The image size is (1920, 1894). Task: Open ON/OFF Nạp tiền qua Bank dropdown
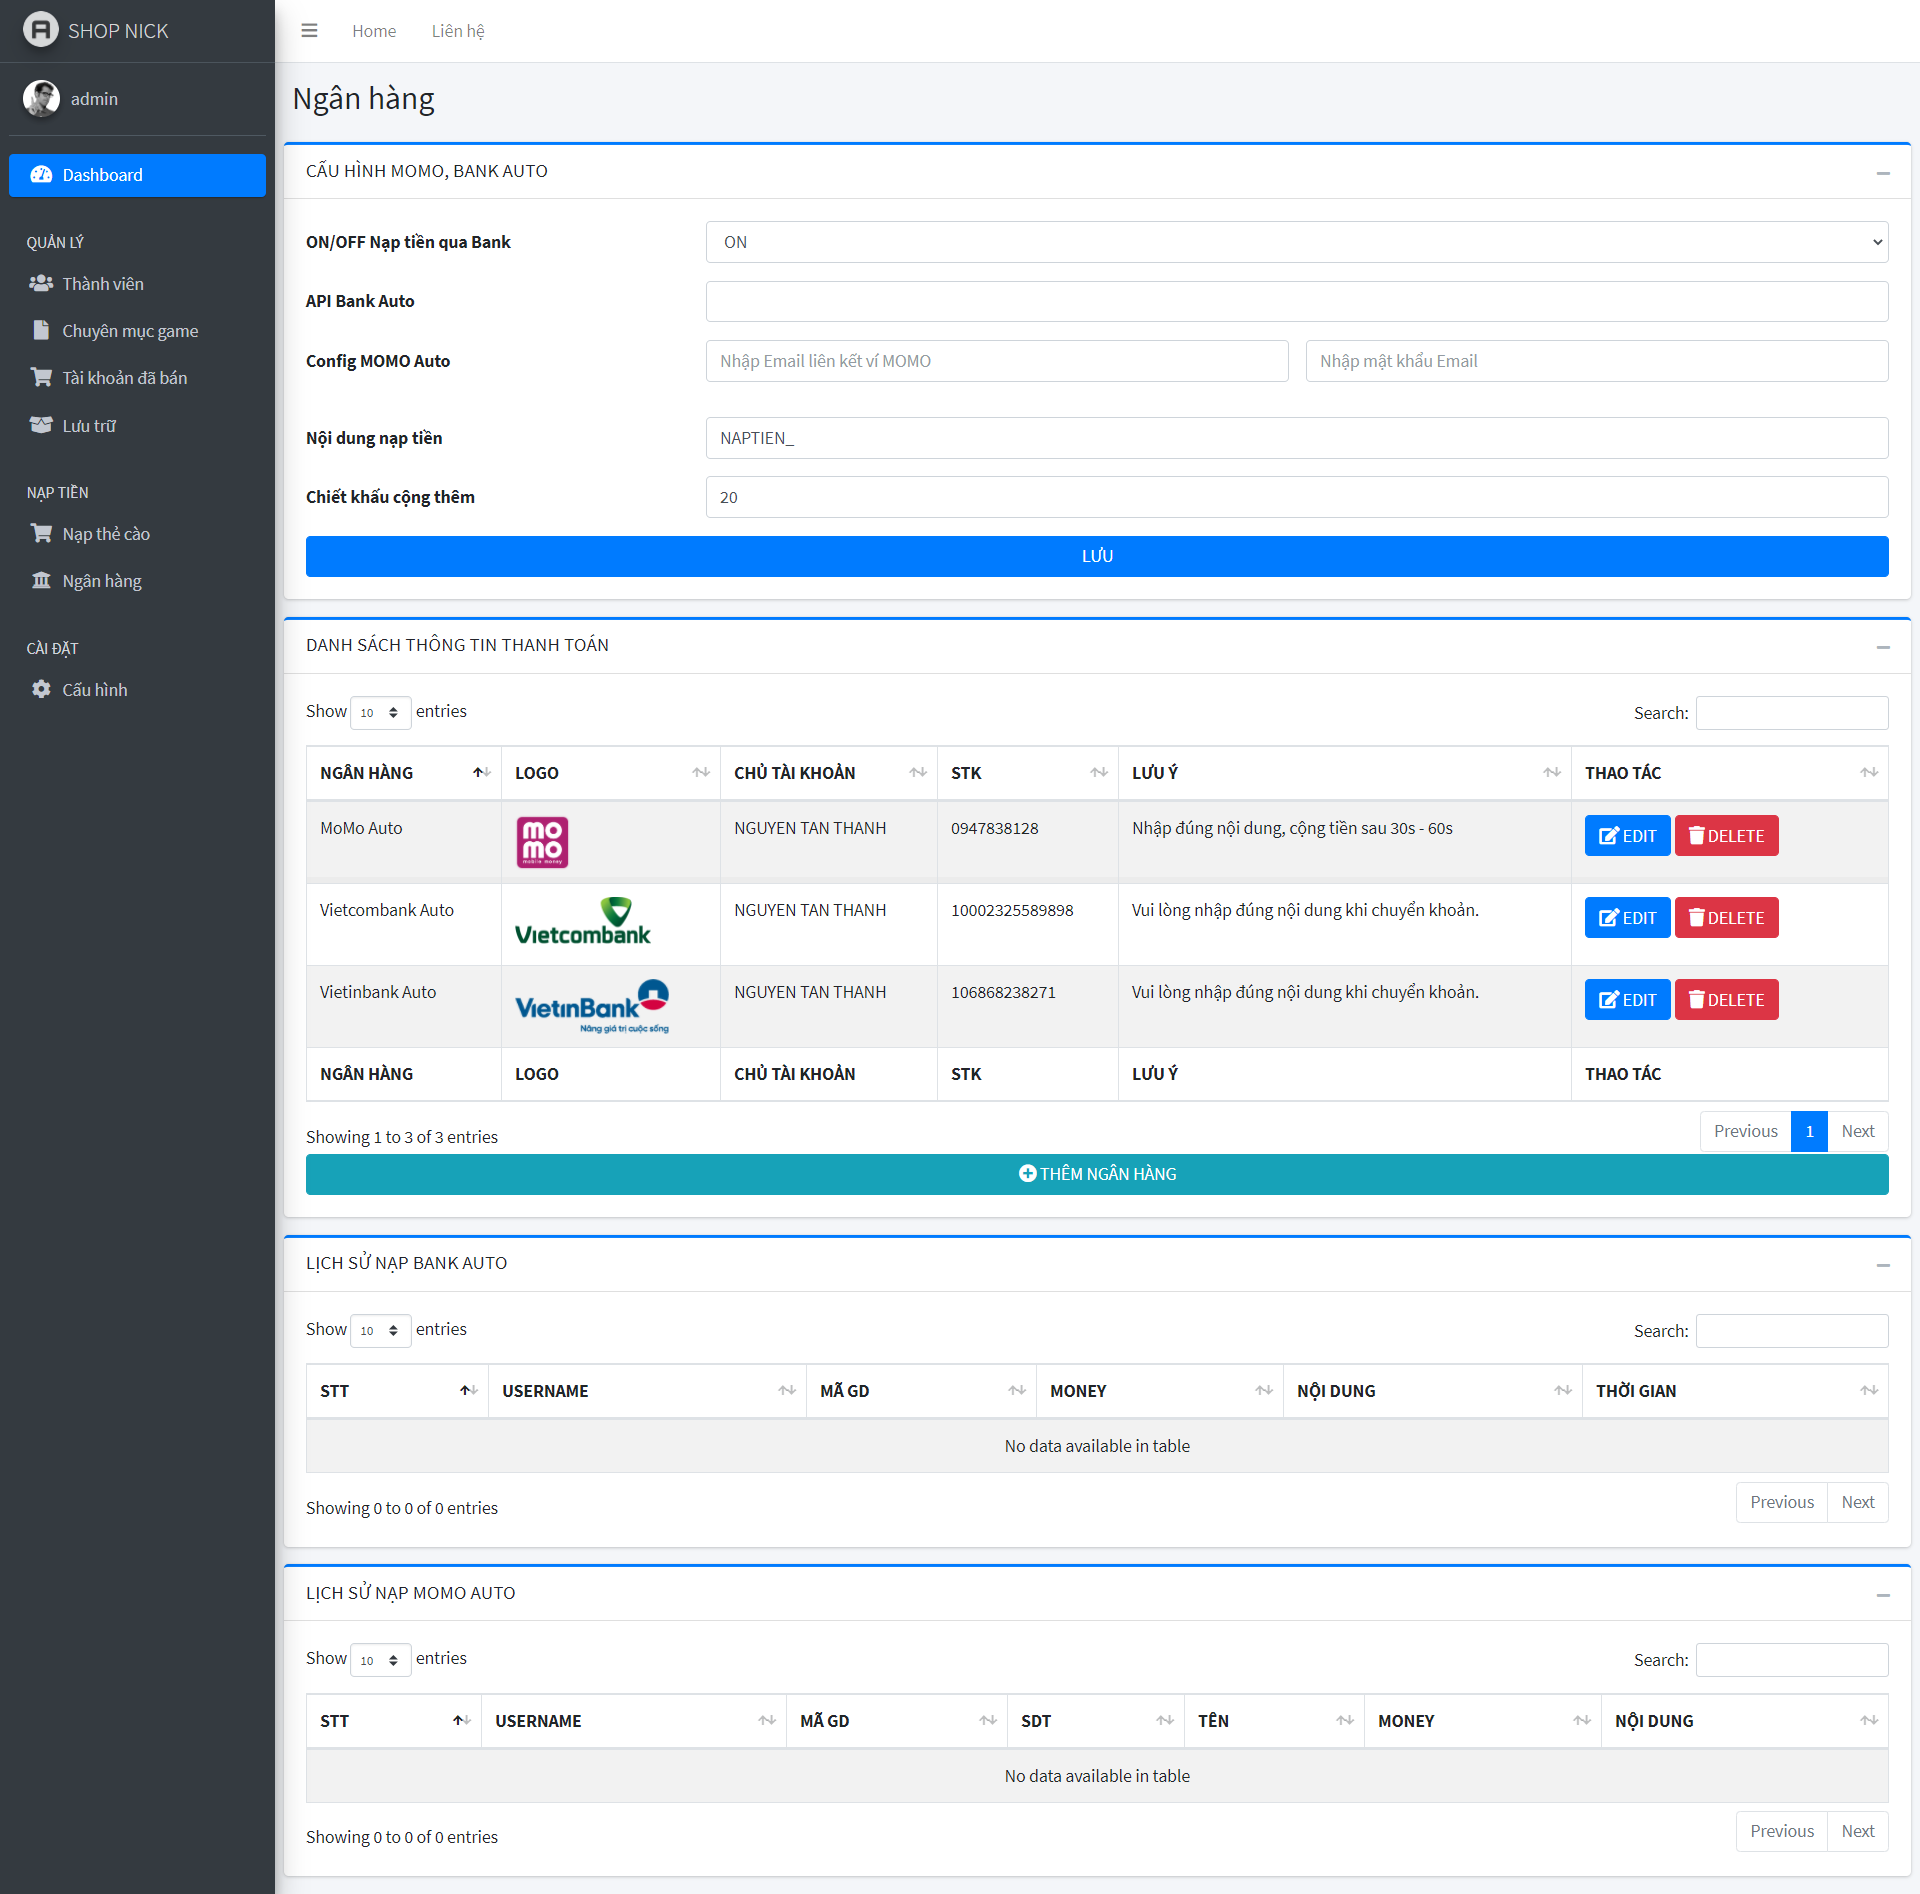click(x=1296, y=242)
